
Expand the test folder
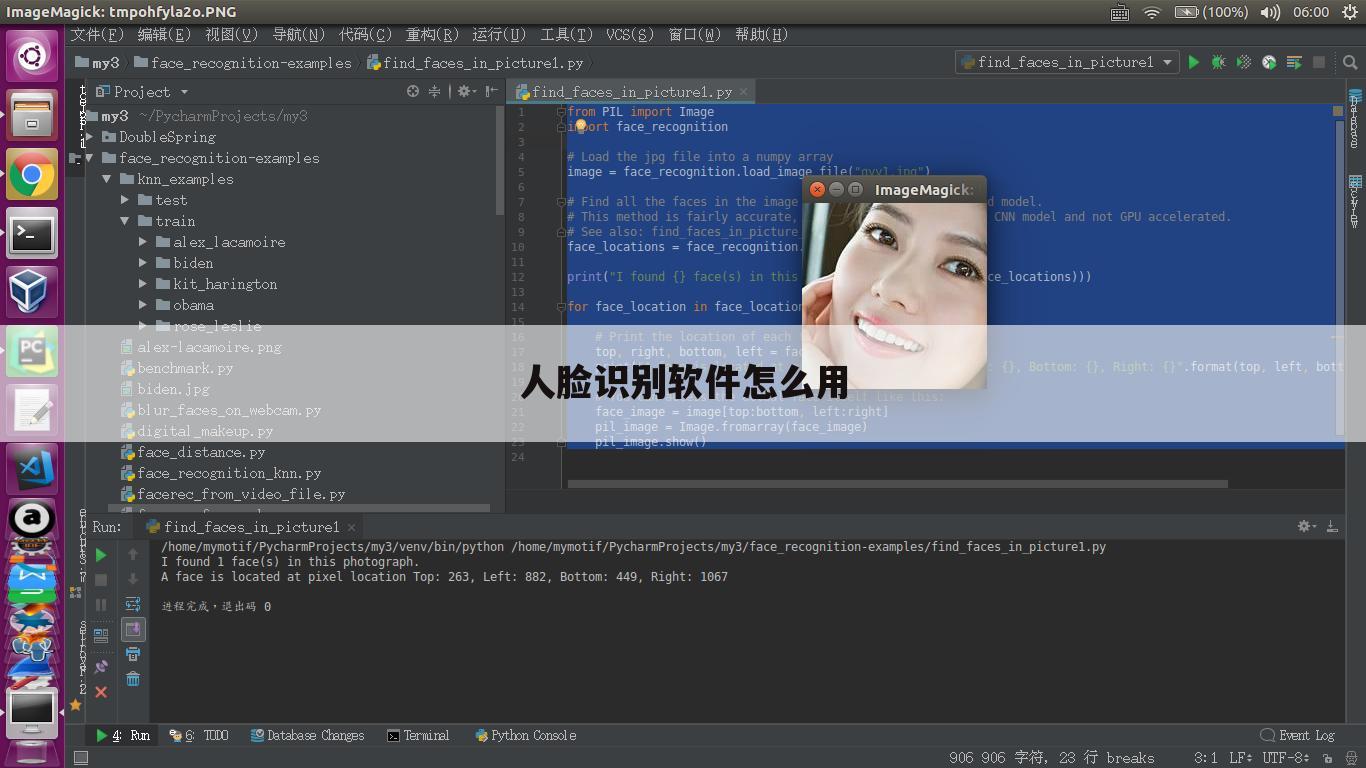125,200
